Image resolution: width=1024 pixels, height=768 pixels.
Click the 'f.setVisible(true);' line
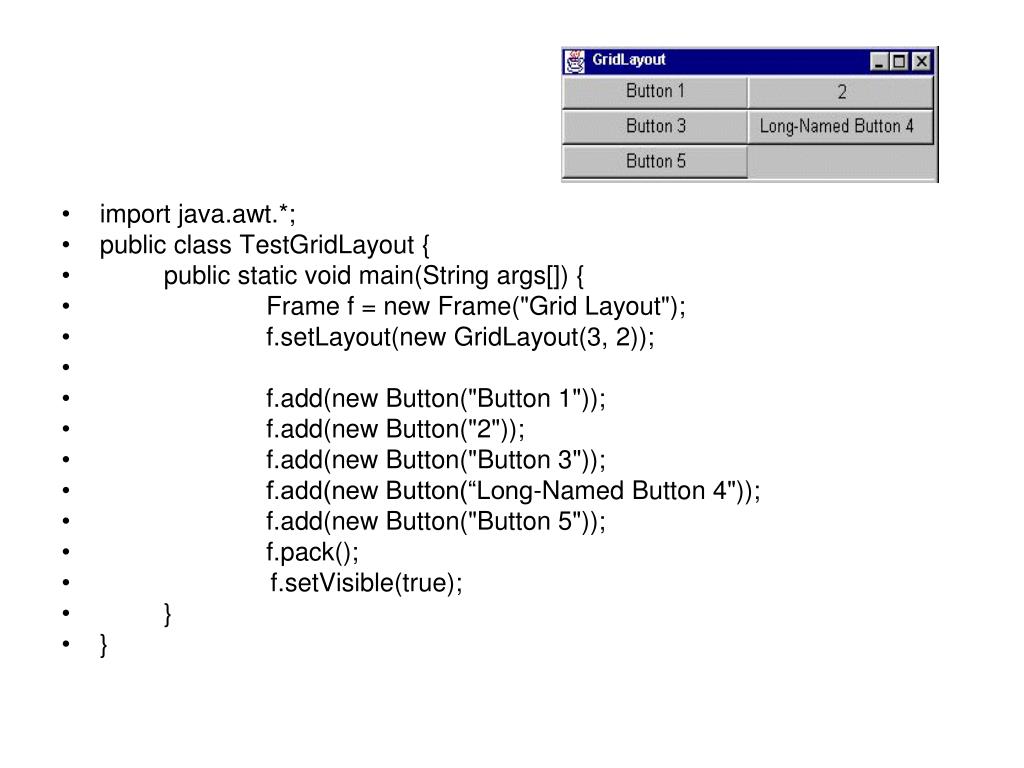tap(366, 583)
